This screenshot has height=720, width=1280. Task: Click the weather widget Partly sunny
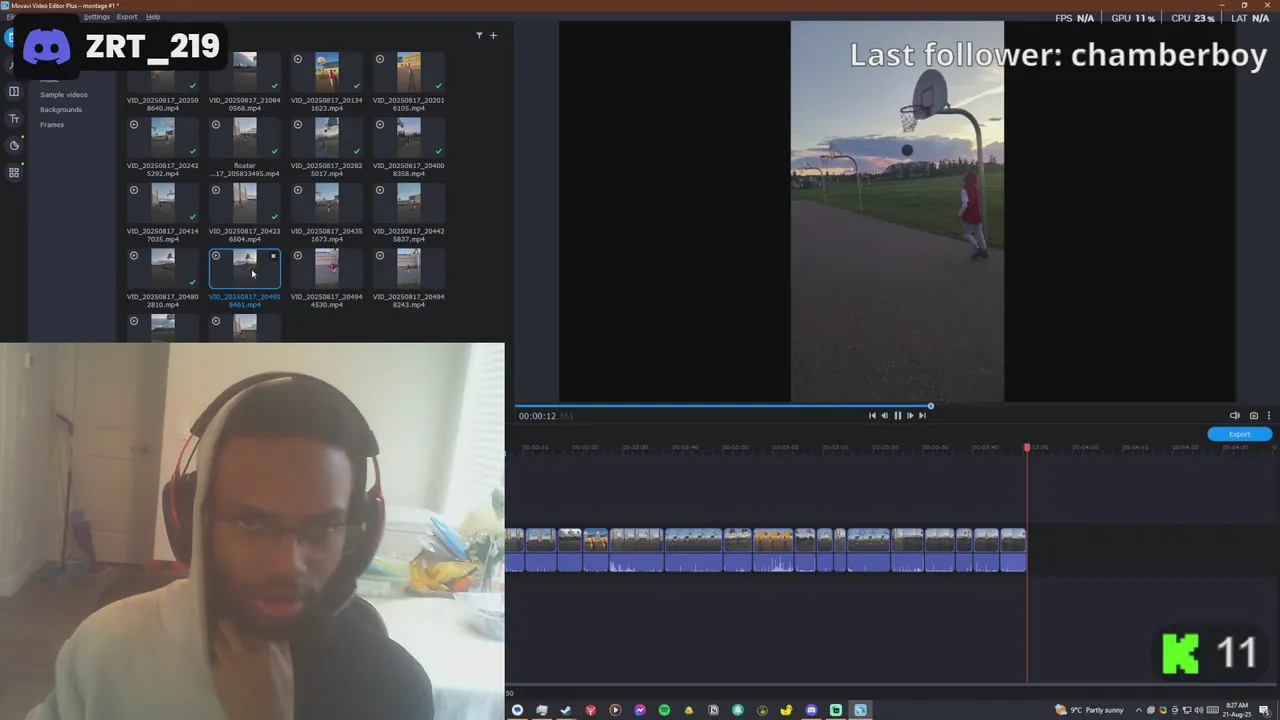1089,710
